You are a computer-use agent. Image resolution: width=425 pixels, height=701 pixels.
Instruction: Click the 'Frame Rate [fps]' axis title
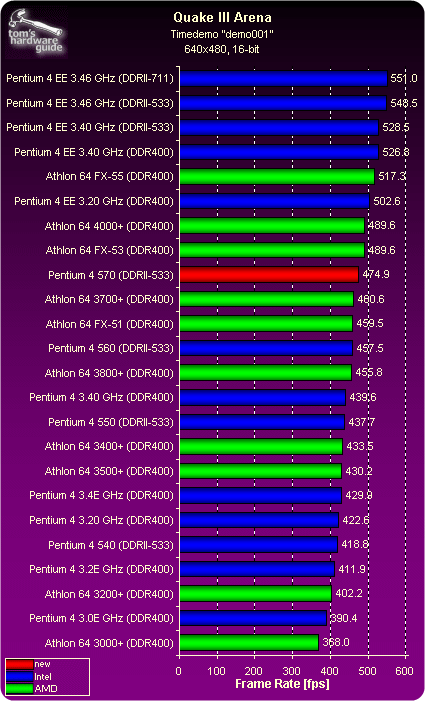[282, 684]
